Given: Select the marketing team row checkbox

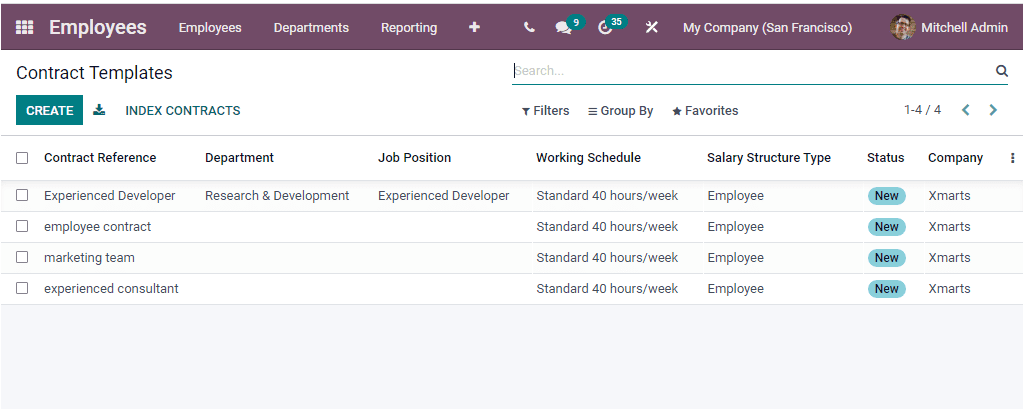Looking at the screenshot, I should click(22, 258).
